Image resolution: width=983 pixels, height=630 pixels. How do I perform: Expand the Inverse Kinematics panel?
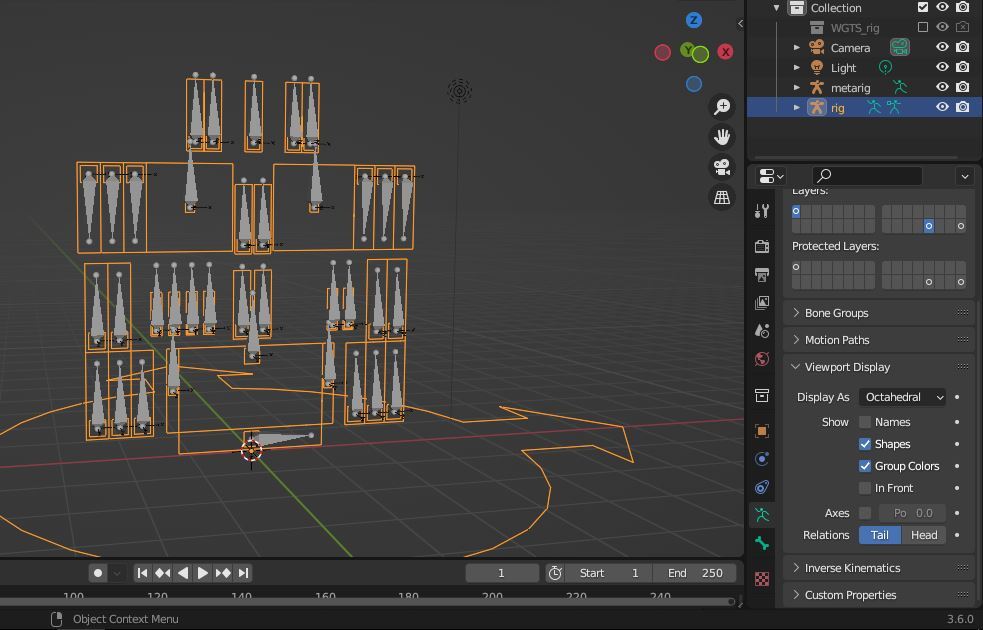click(852, 568)
